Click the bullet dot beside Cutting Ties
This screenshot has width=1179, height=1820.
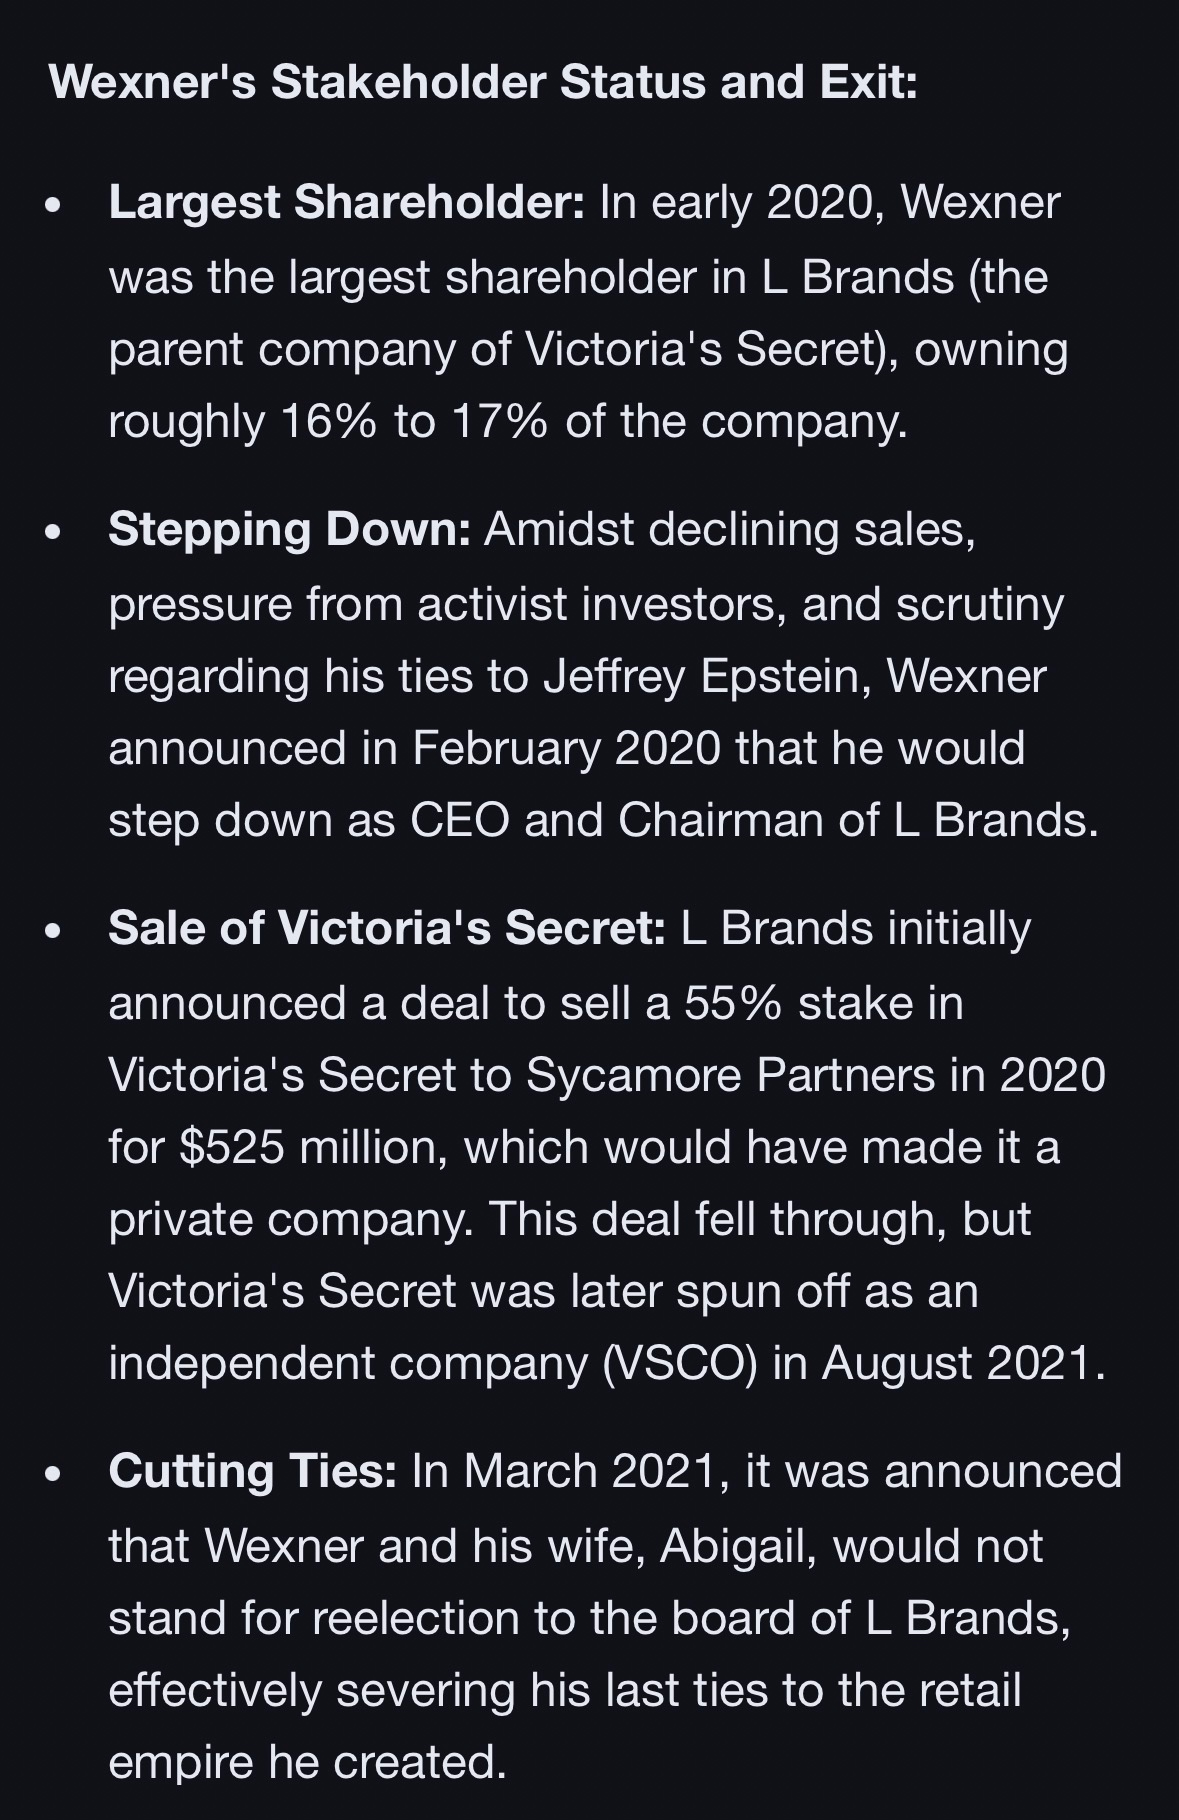pyautogui.click(x=54, y=1474)
